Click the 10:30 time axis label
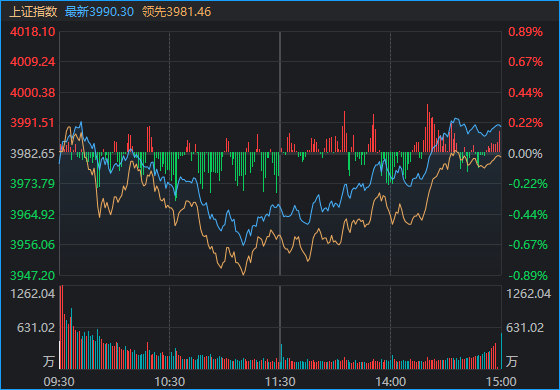The image size is (560, 390). pyautogui.click(x=169, y=382)
